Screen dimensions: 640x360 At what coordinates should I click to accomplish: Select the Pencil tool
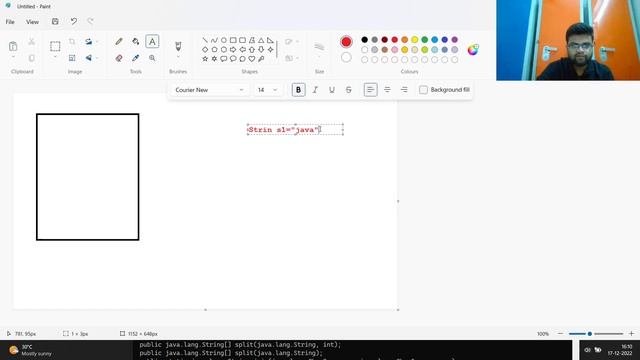pos(119,41)
